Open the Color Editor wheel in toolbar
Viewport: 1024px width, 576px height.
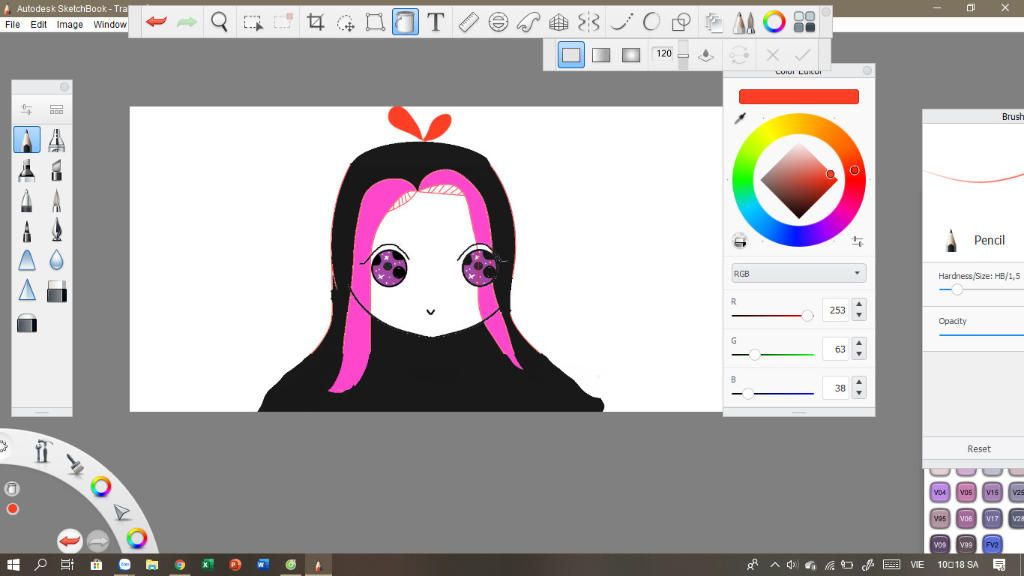pyautogui.click(x=774, y=22)
